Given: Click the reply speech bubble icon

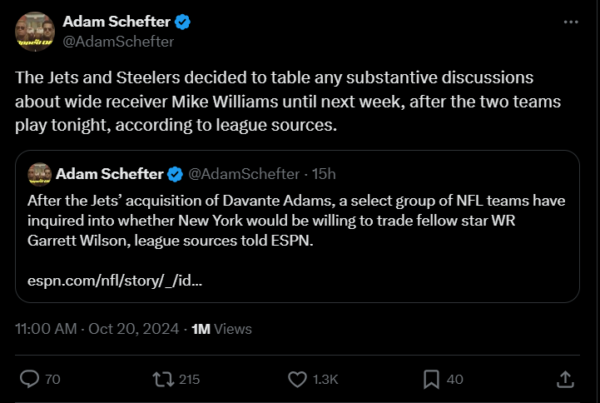Looking at the screenshot, I should pyautogui.click(x=29, y=379).
